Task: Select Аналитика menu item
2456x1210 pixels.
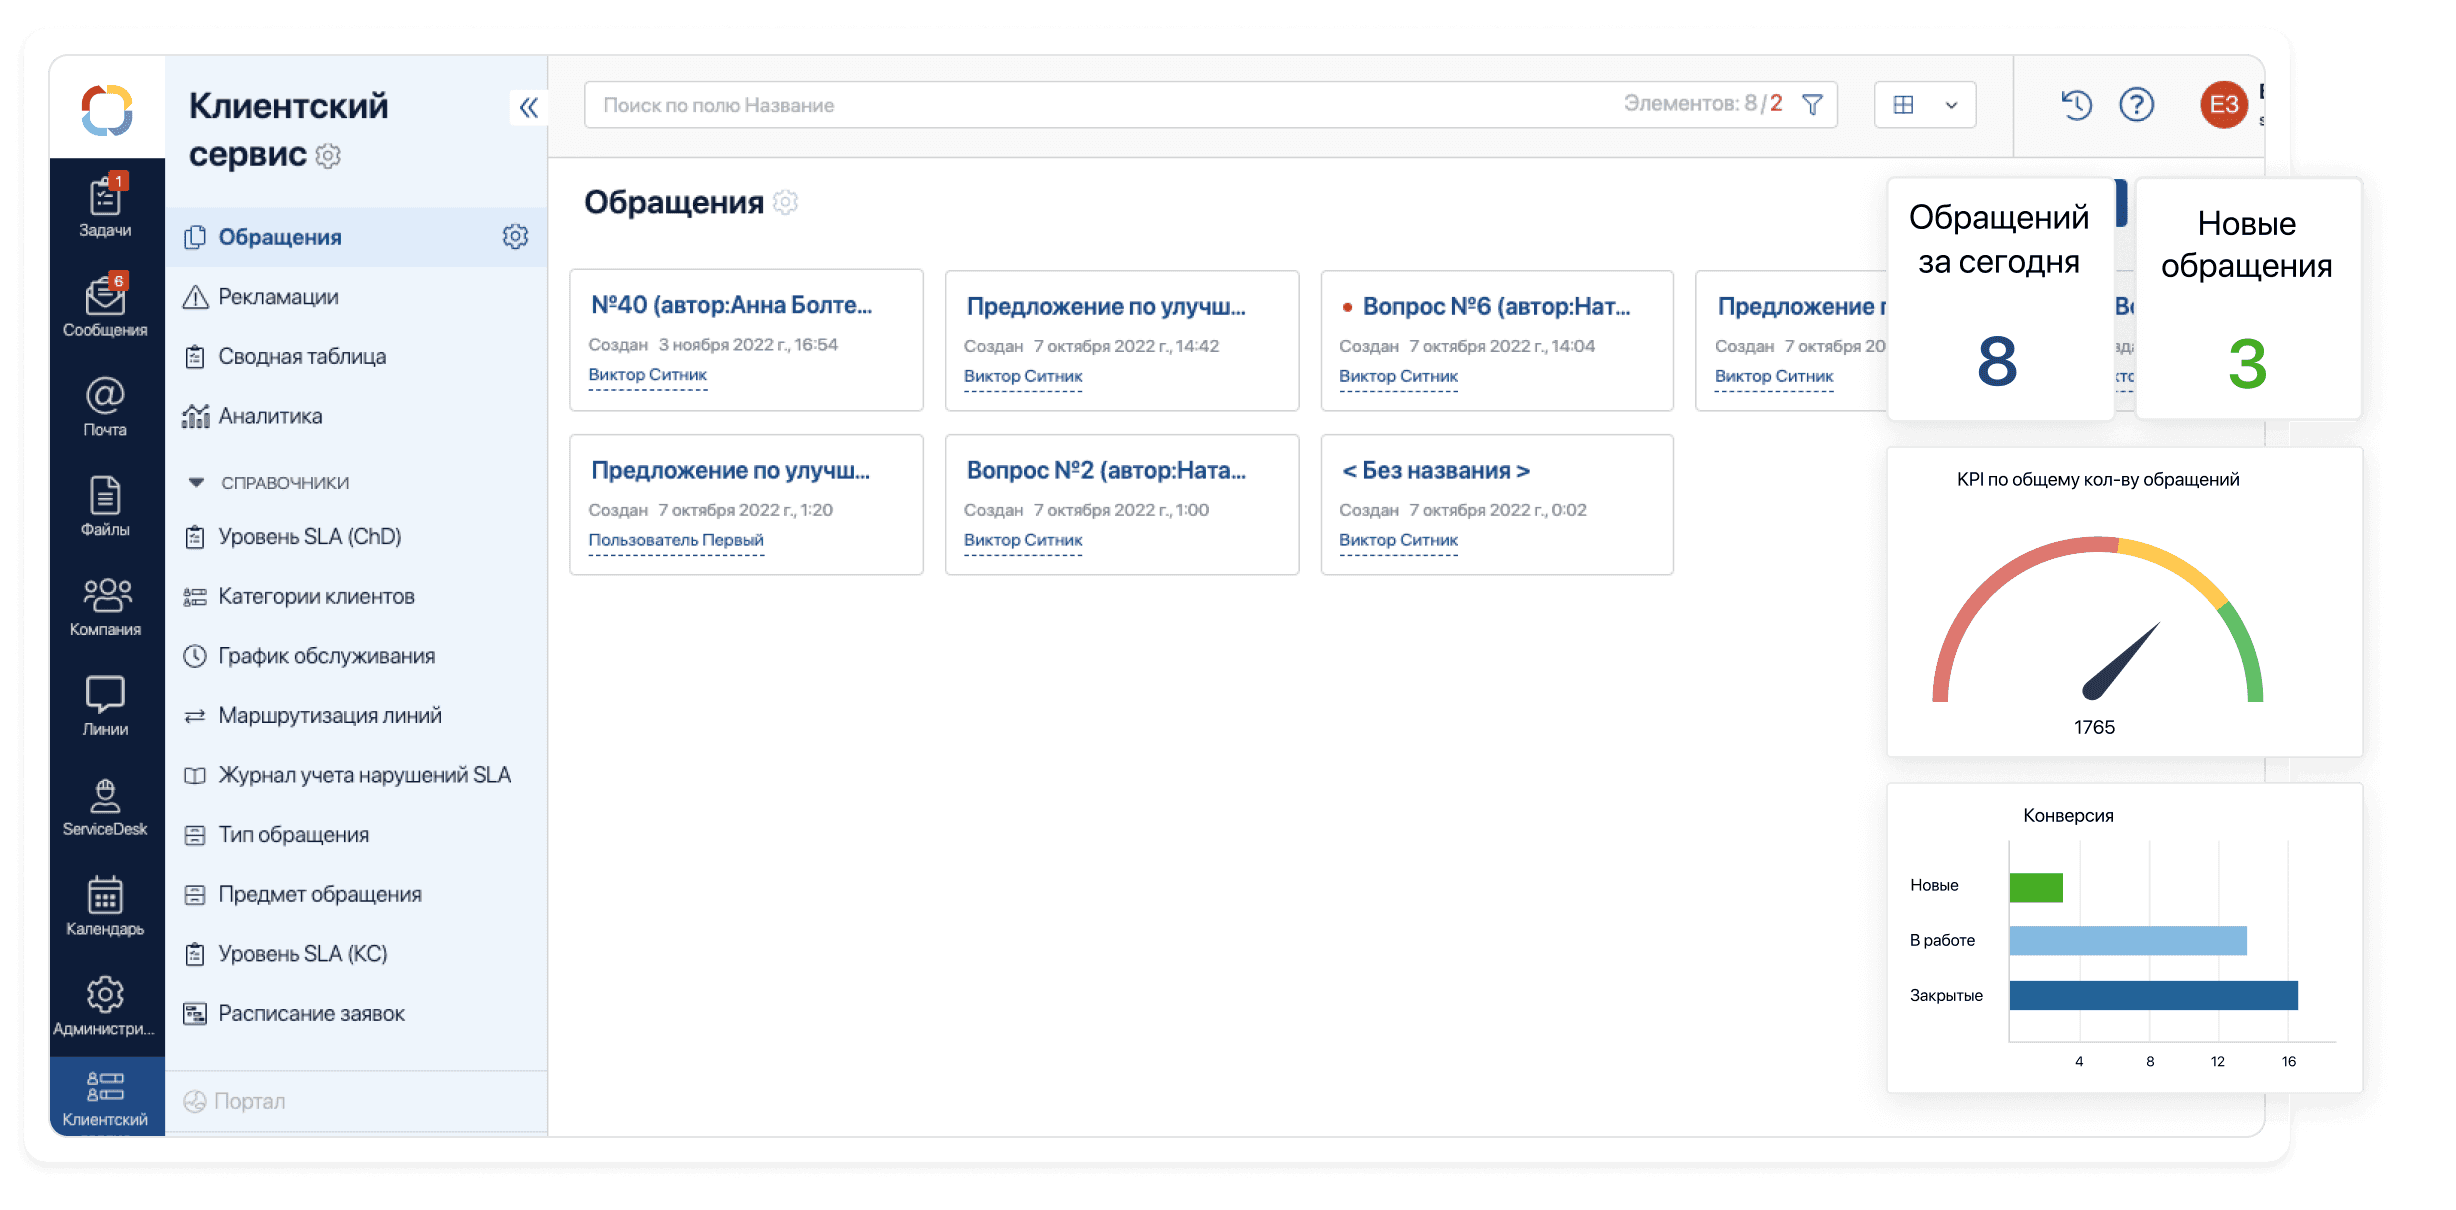Action: (270, 416)
